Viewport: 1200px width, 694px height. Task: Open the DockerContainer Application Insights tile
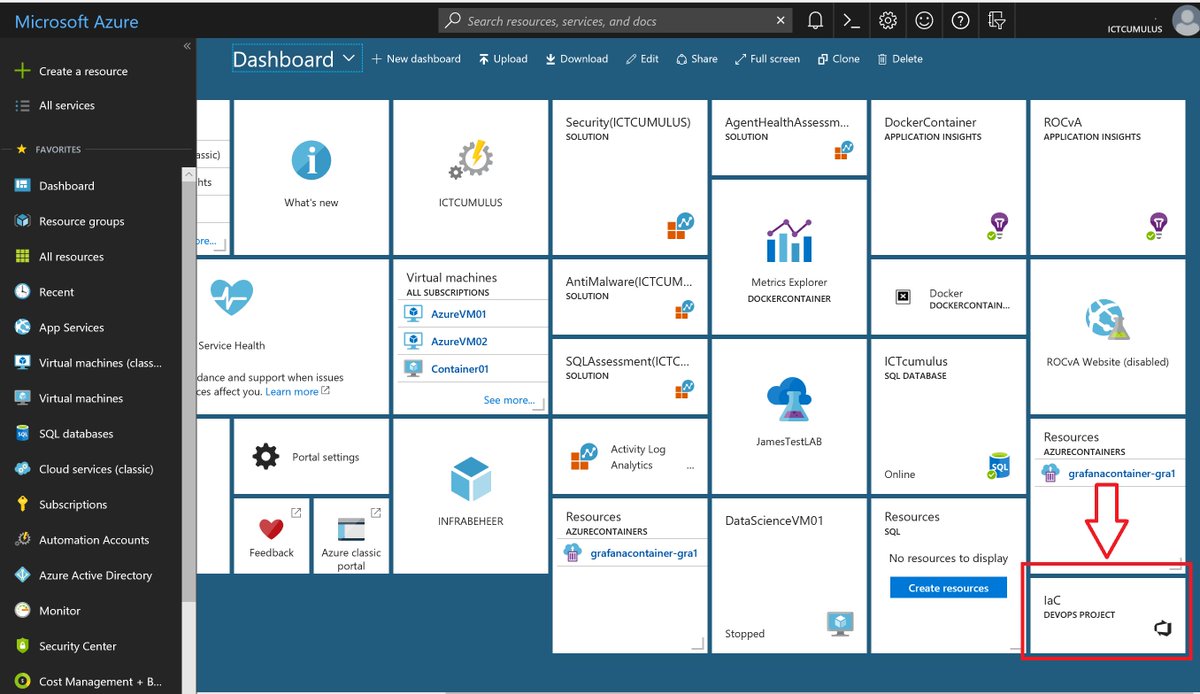pyautogui.click(x=948, y=177)
